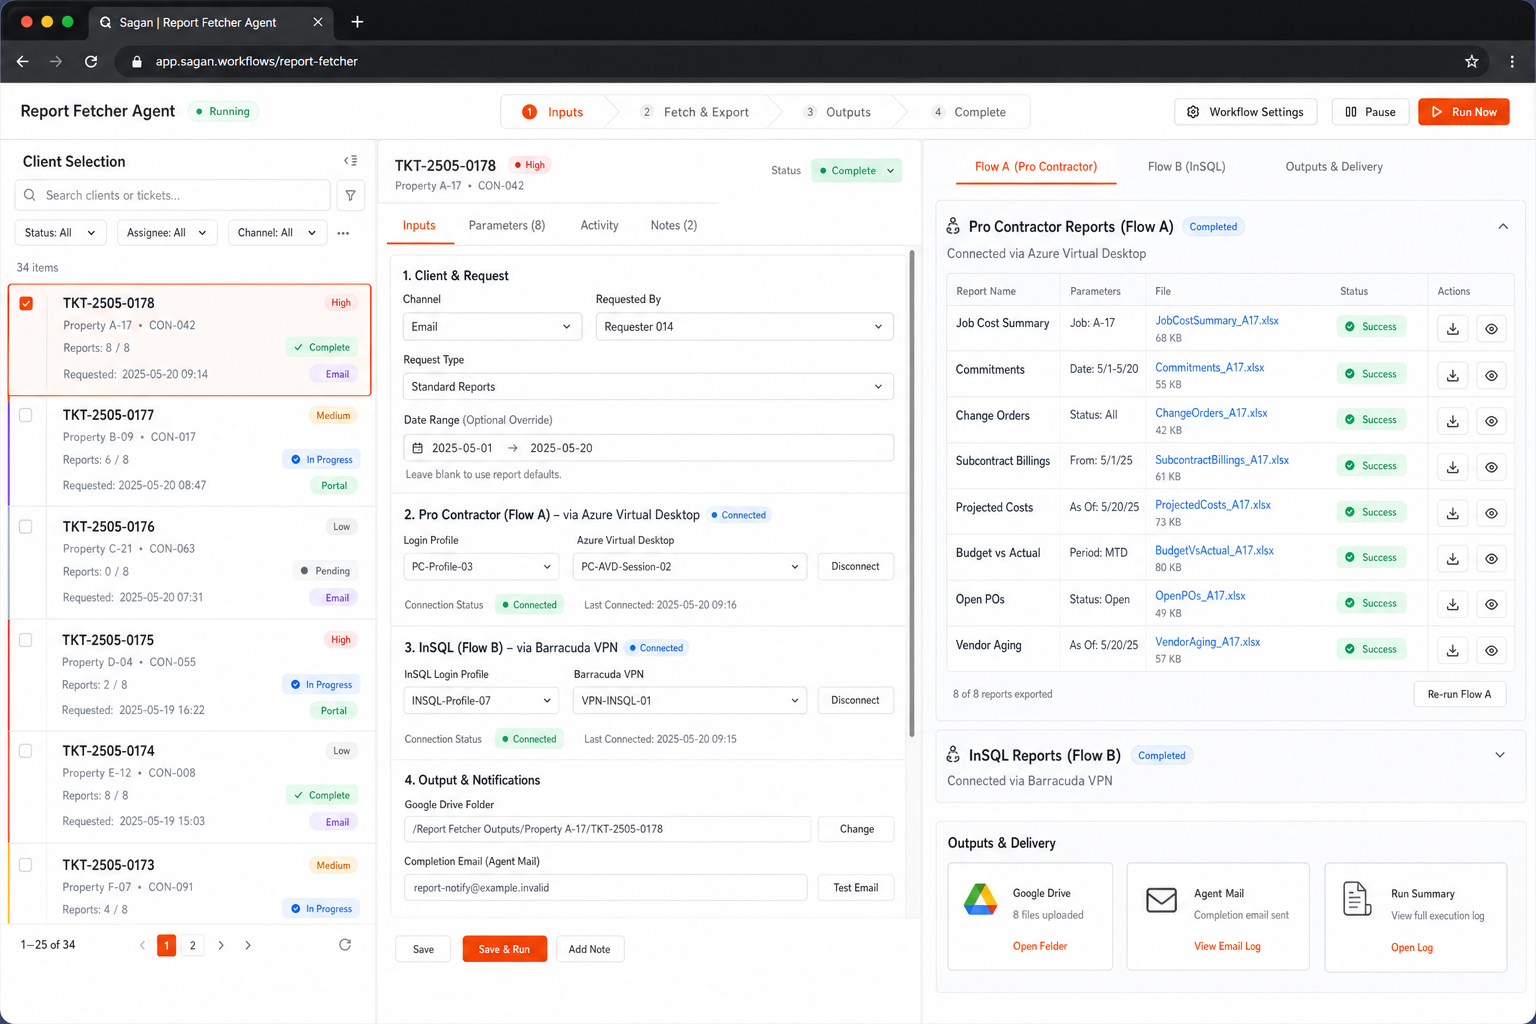Open the Assignee: All filter dropdown
This screenshot has height=1024, width=1536.
(x=167, y=233)
